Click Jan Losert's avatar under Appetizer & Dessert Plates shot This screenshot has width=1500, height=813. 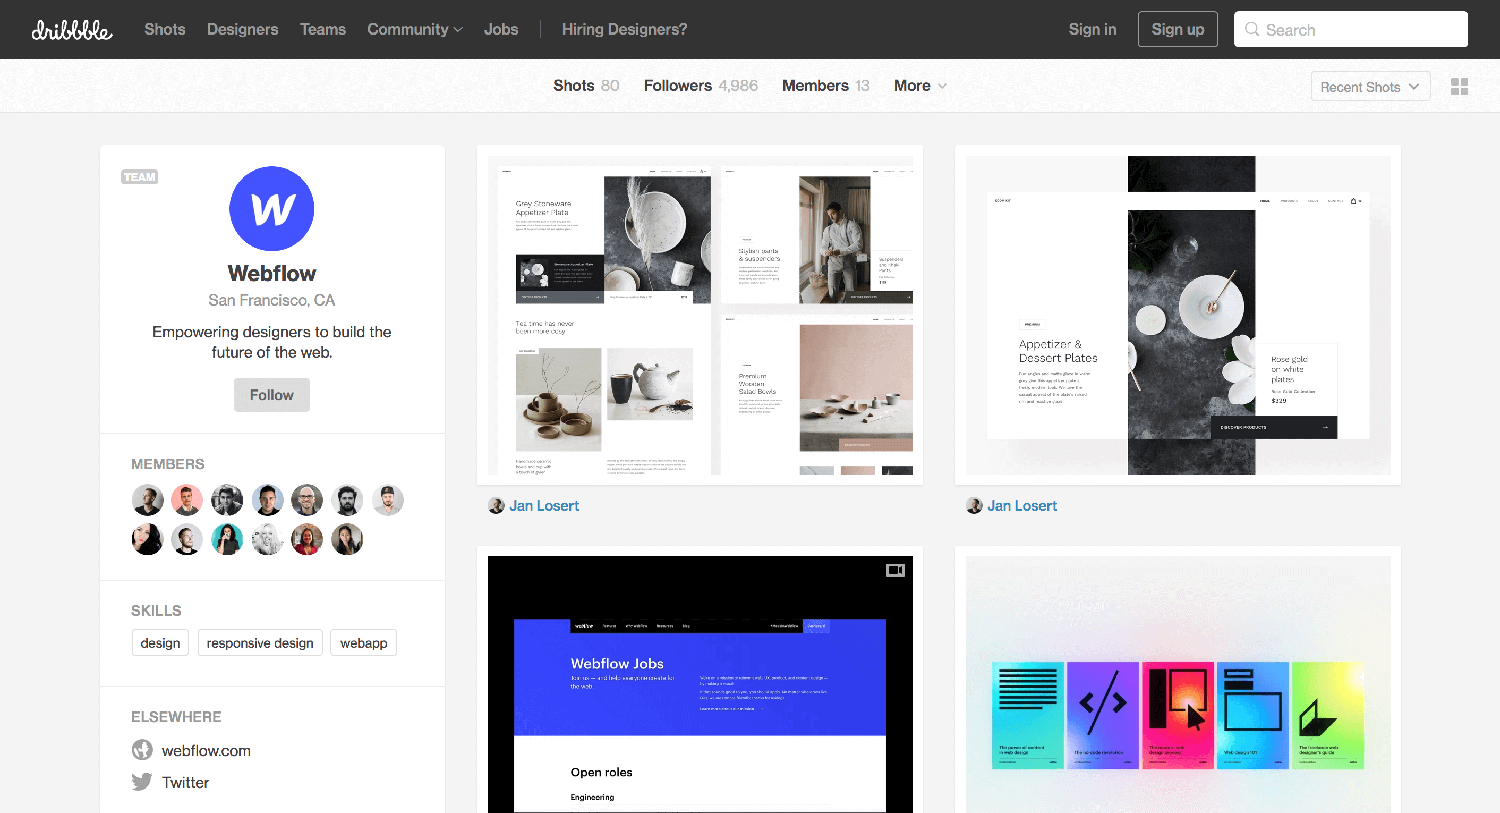click(974, 506)
